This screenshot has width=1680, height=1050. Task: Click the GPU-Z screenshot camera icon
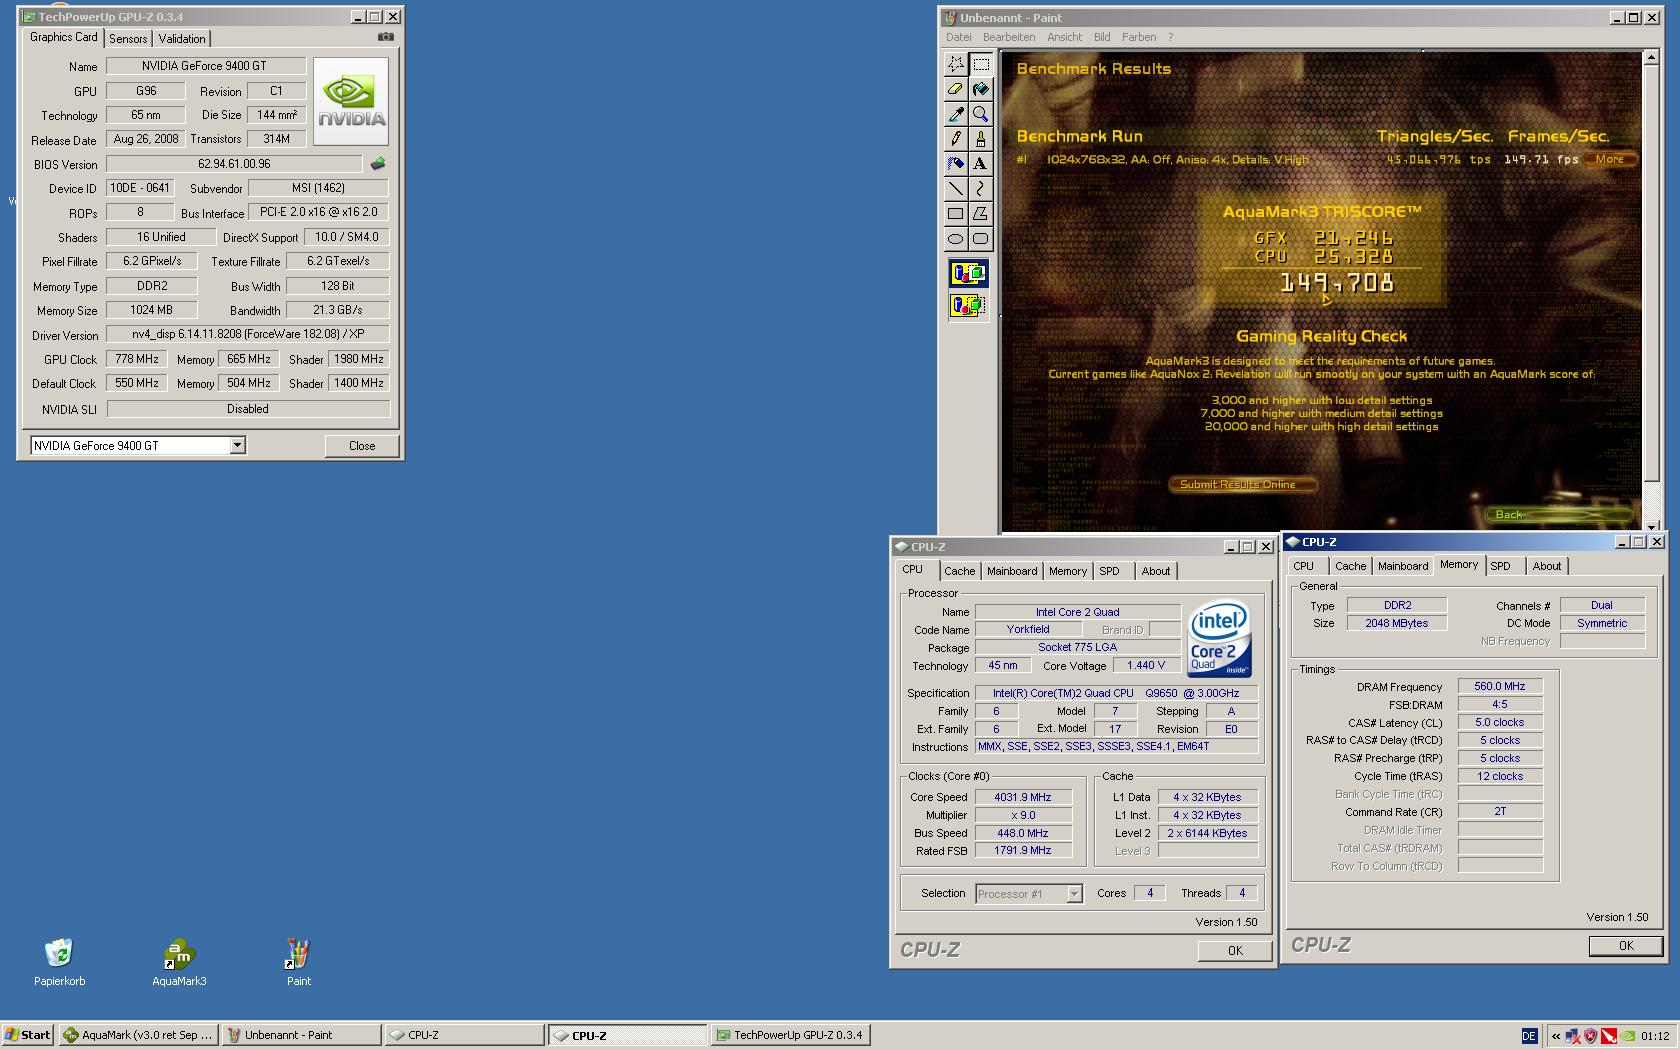[386, 37]
